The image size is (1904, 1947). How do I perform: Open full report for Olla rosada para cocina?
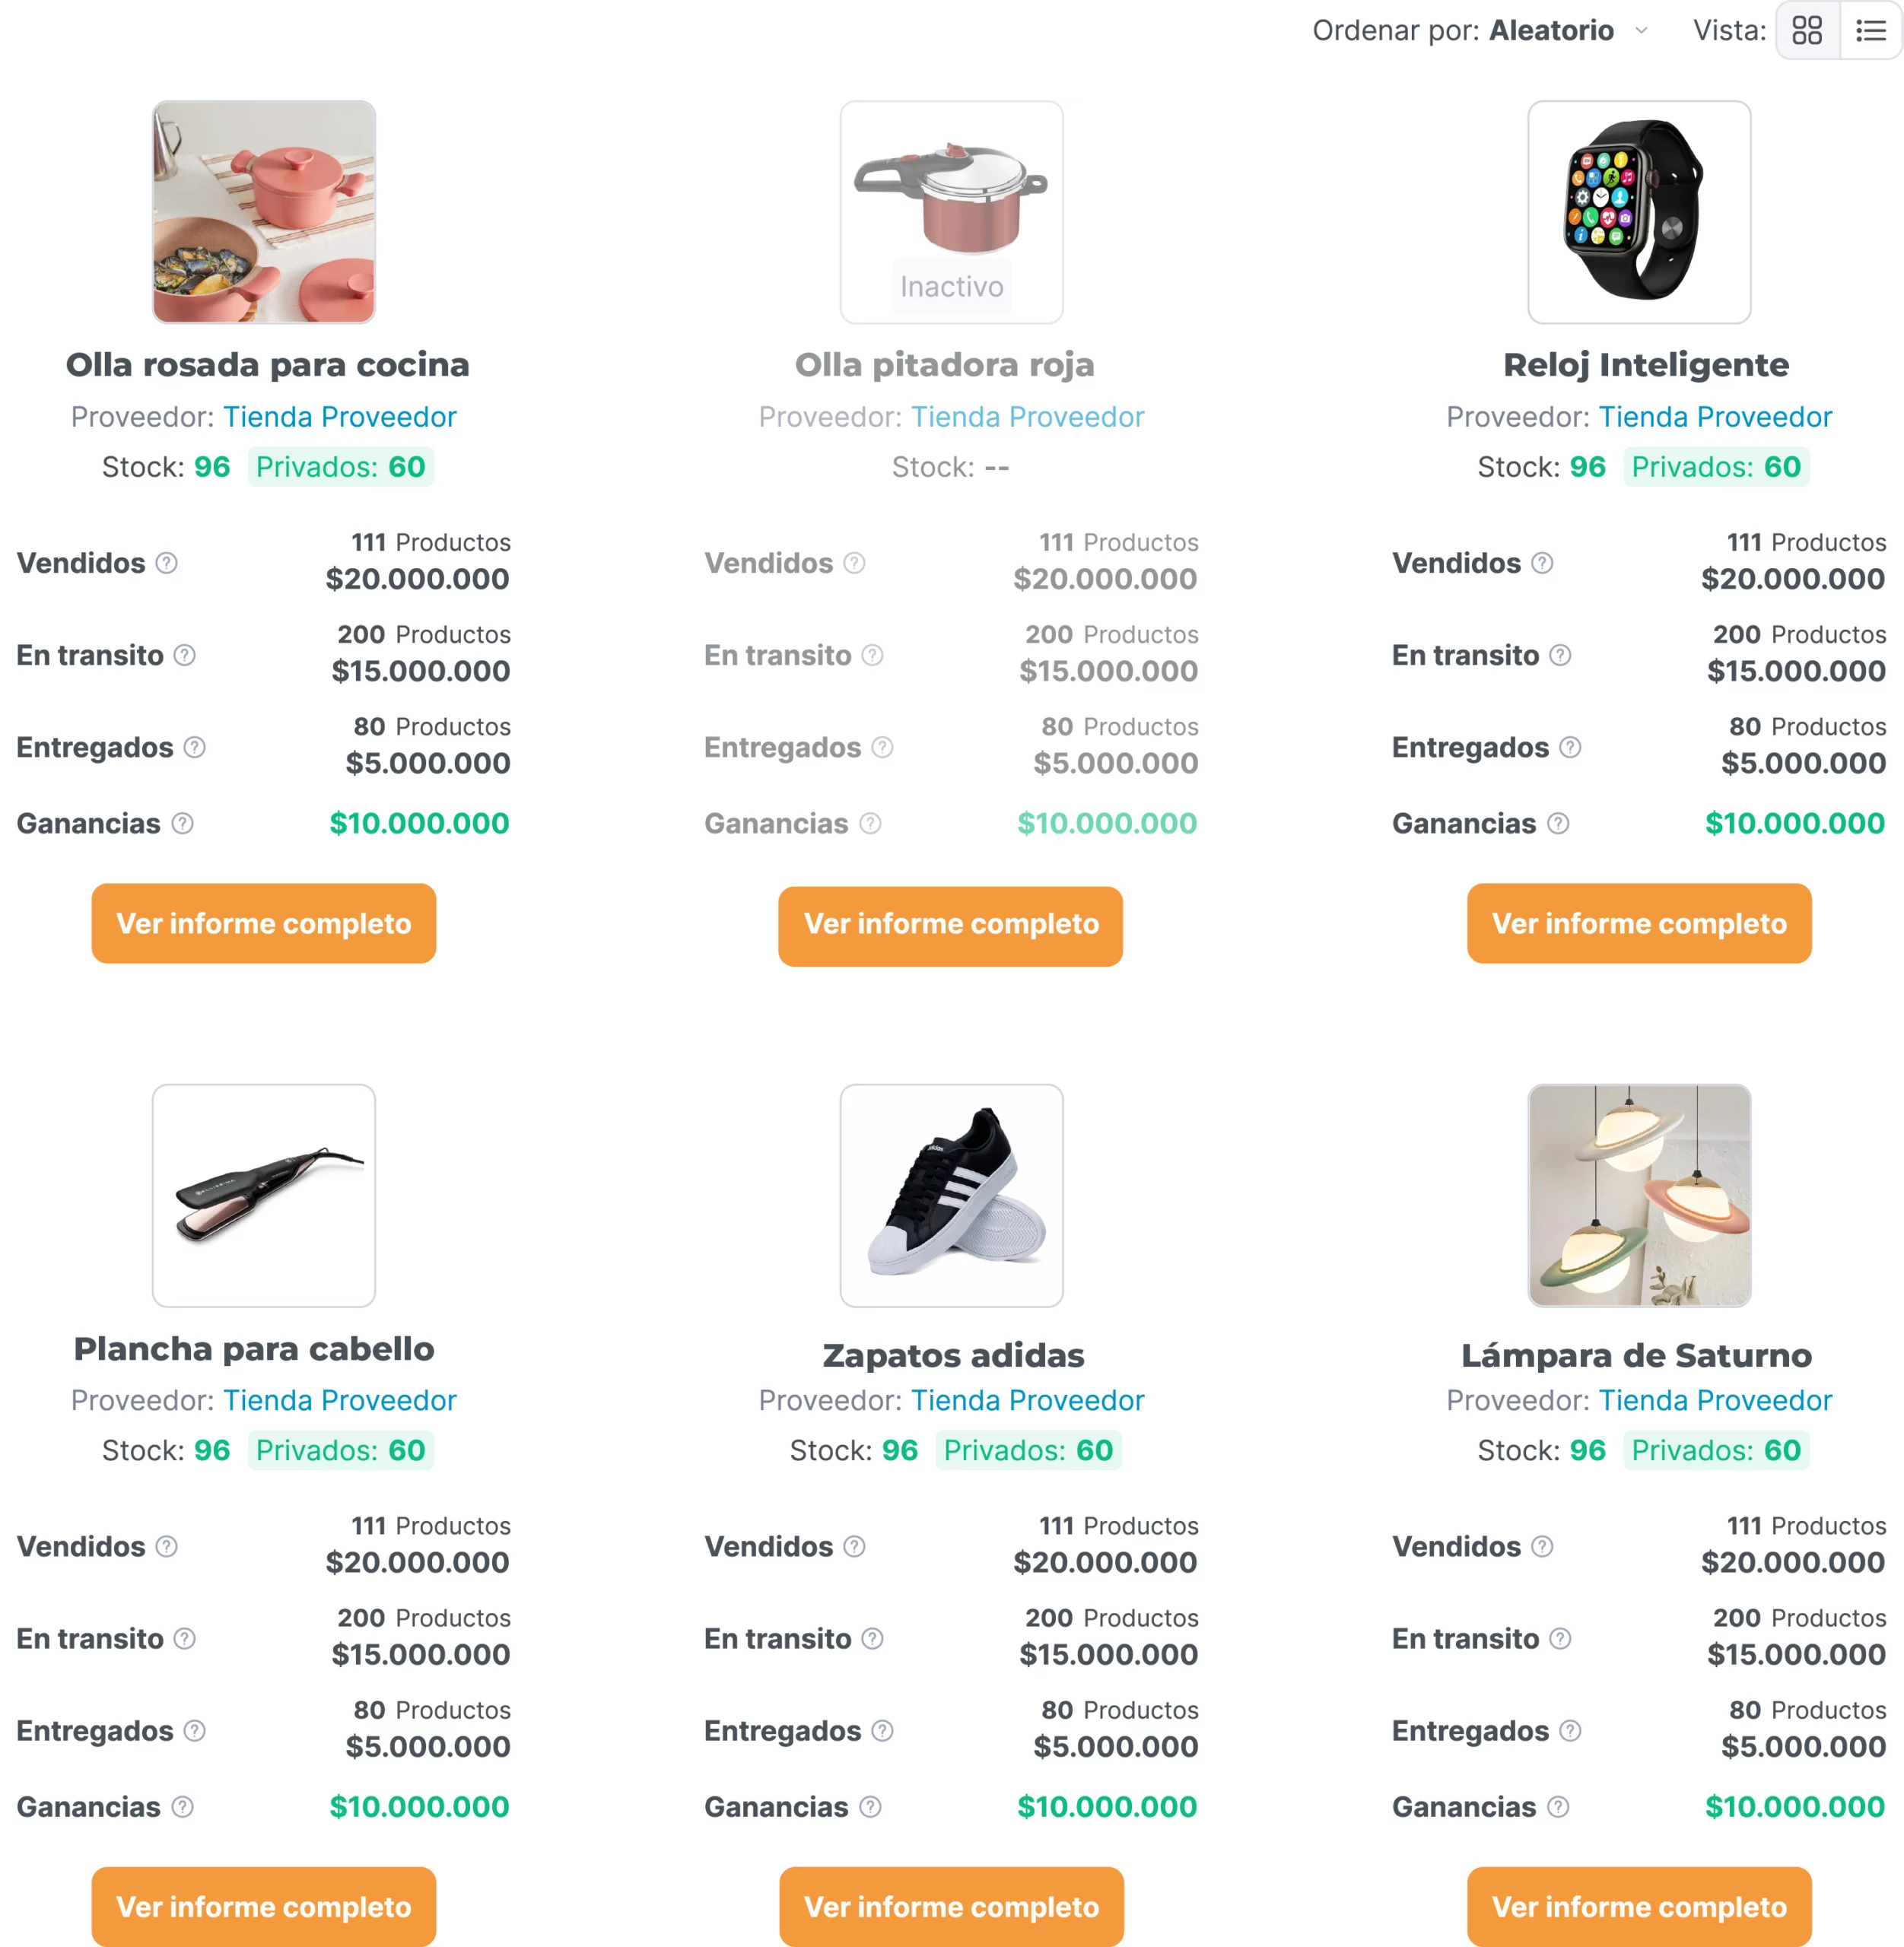pyautogui.click(x=264, y=923)
